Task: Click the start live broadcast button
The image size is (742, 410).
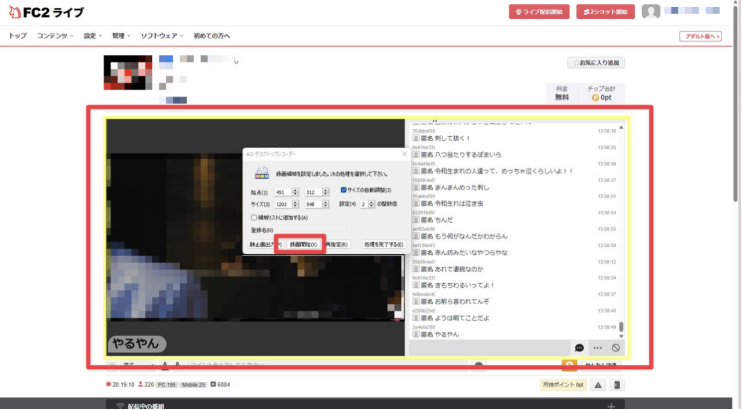Action: click(539, 12)
